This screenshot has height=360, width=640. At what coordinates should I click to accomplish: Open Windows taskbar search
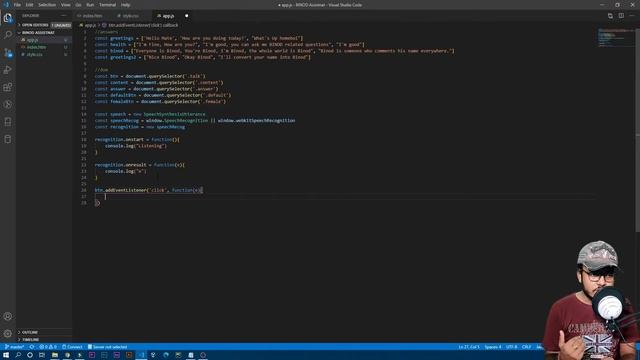[x=18, y=355]
